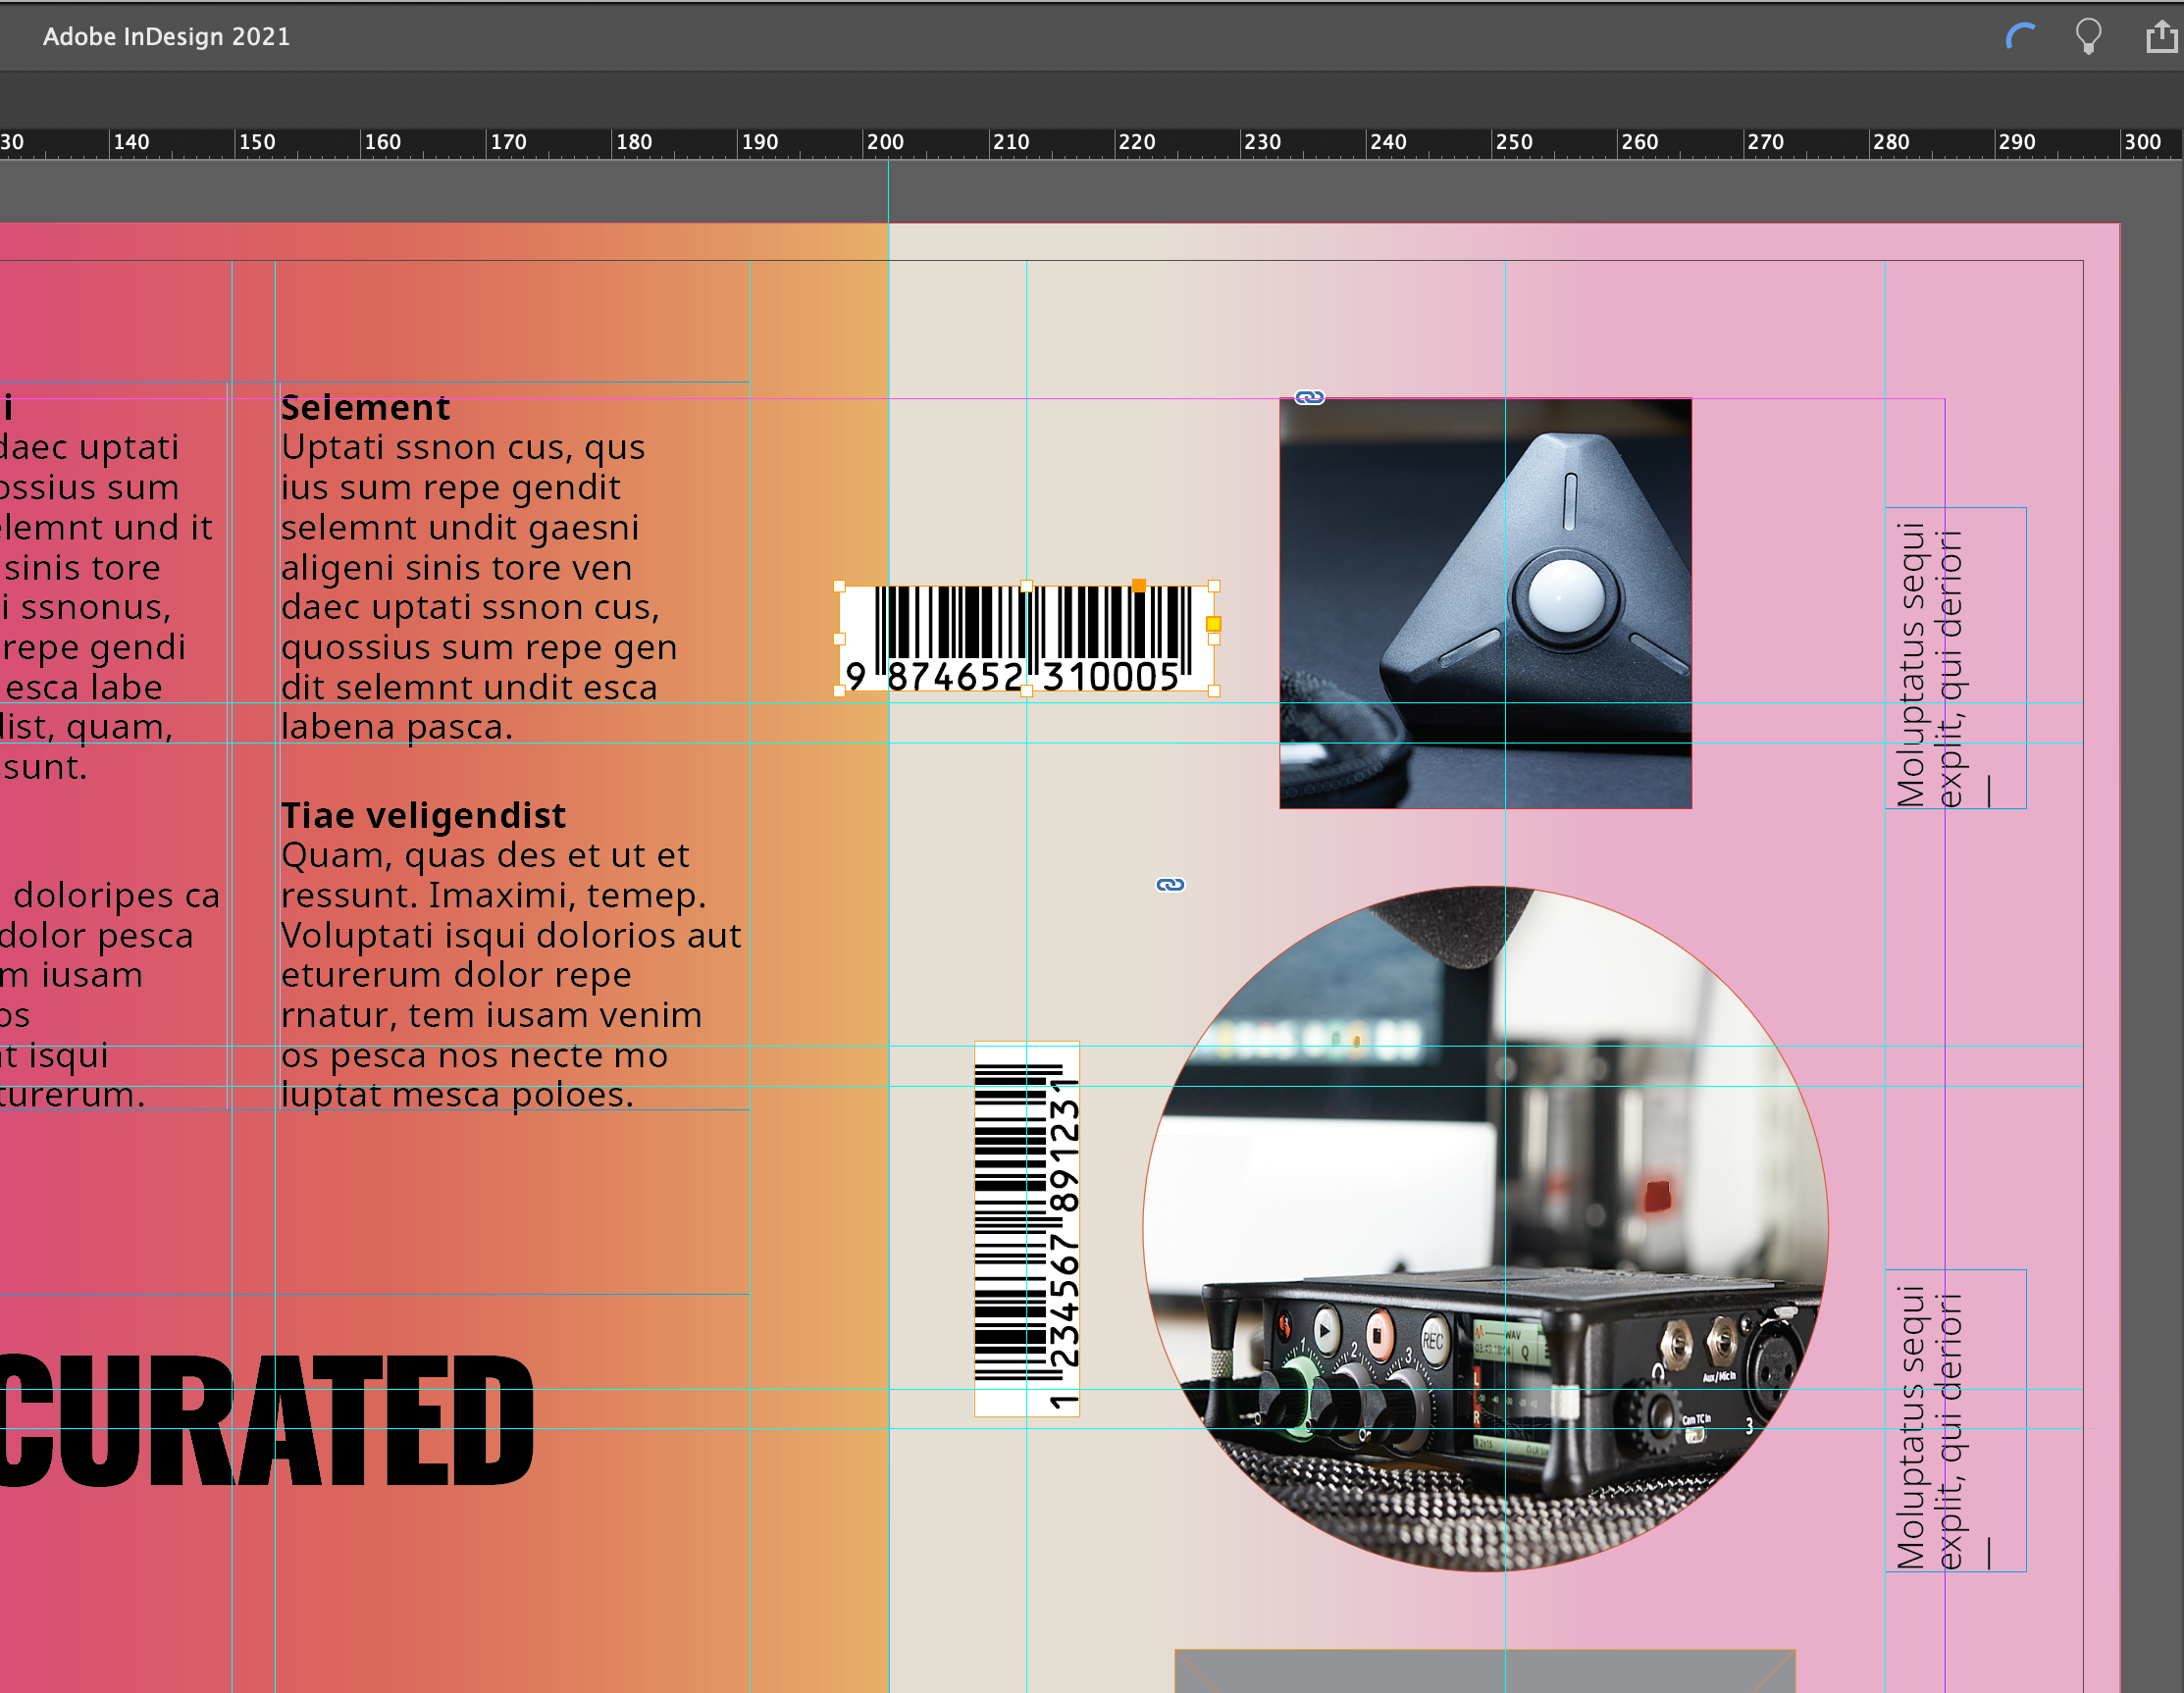The width and height of the screenshot is (2184, 1693).
Task: Click the bottom-right handle of the selected barcode frame
Action: coord(1214,691)
